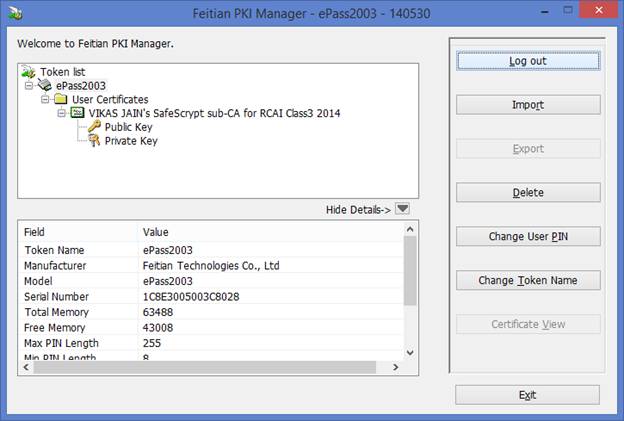Select the Total Memory field row
This screenshot has width=624, height=421.
tap(211, 312)
